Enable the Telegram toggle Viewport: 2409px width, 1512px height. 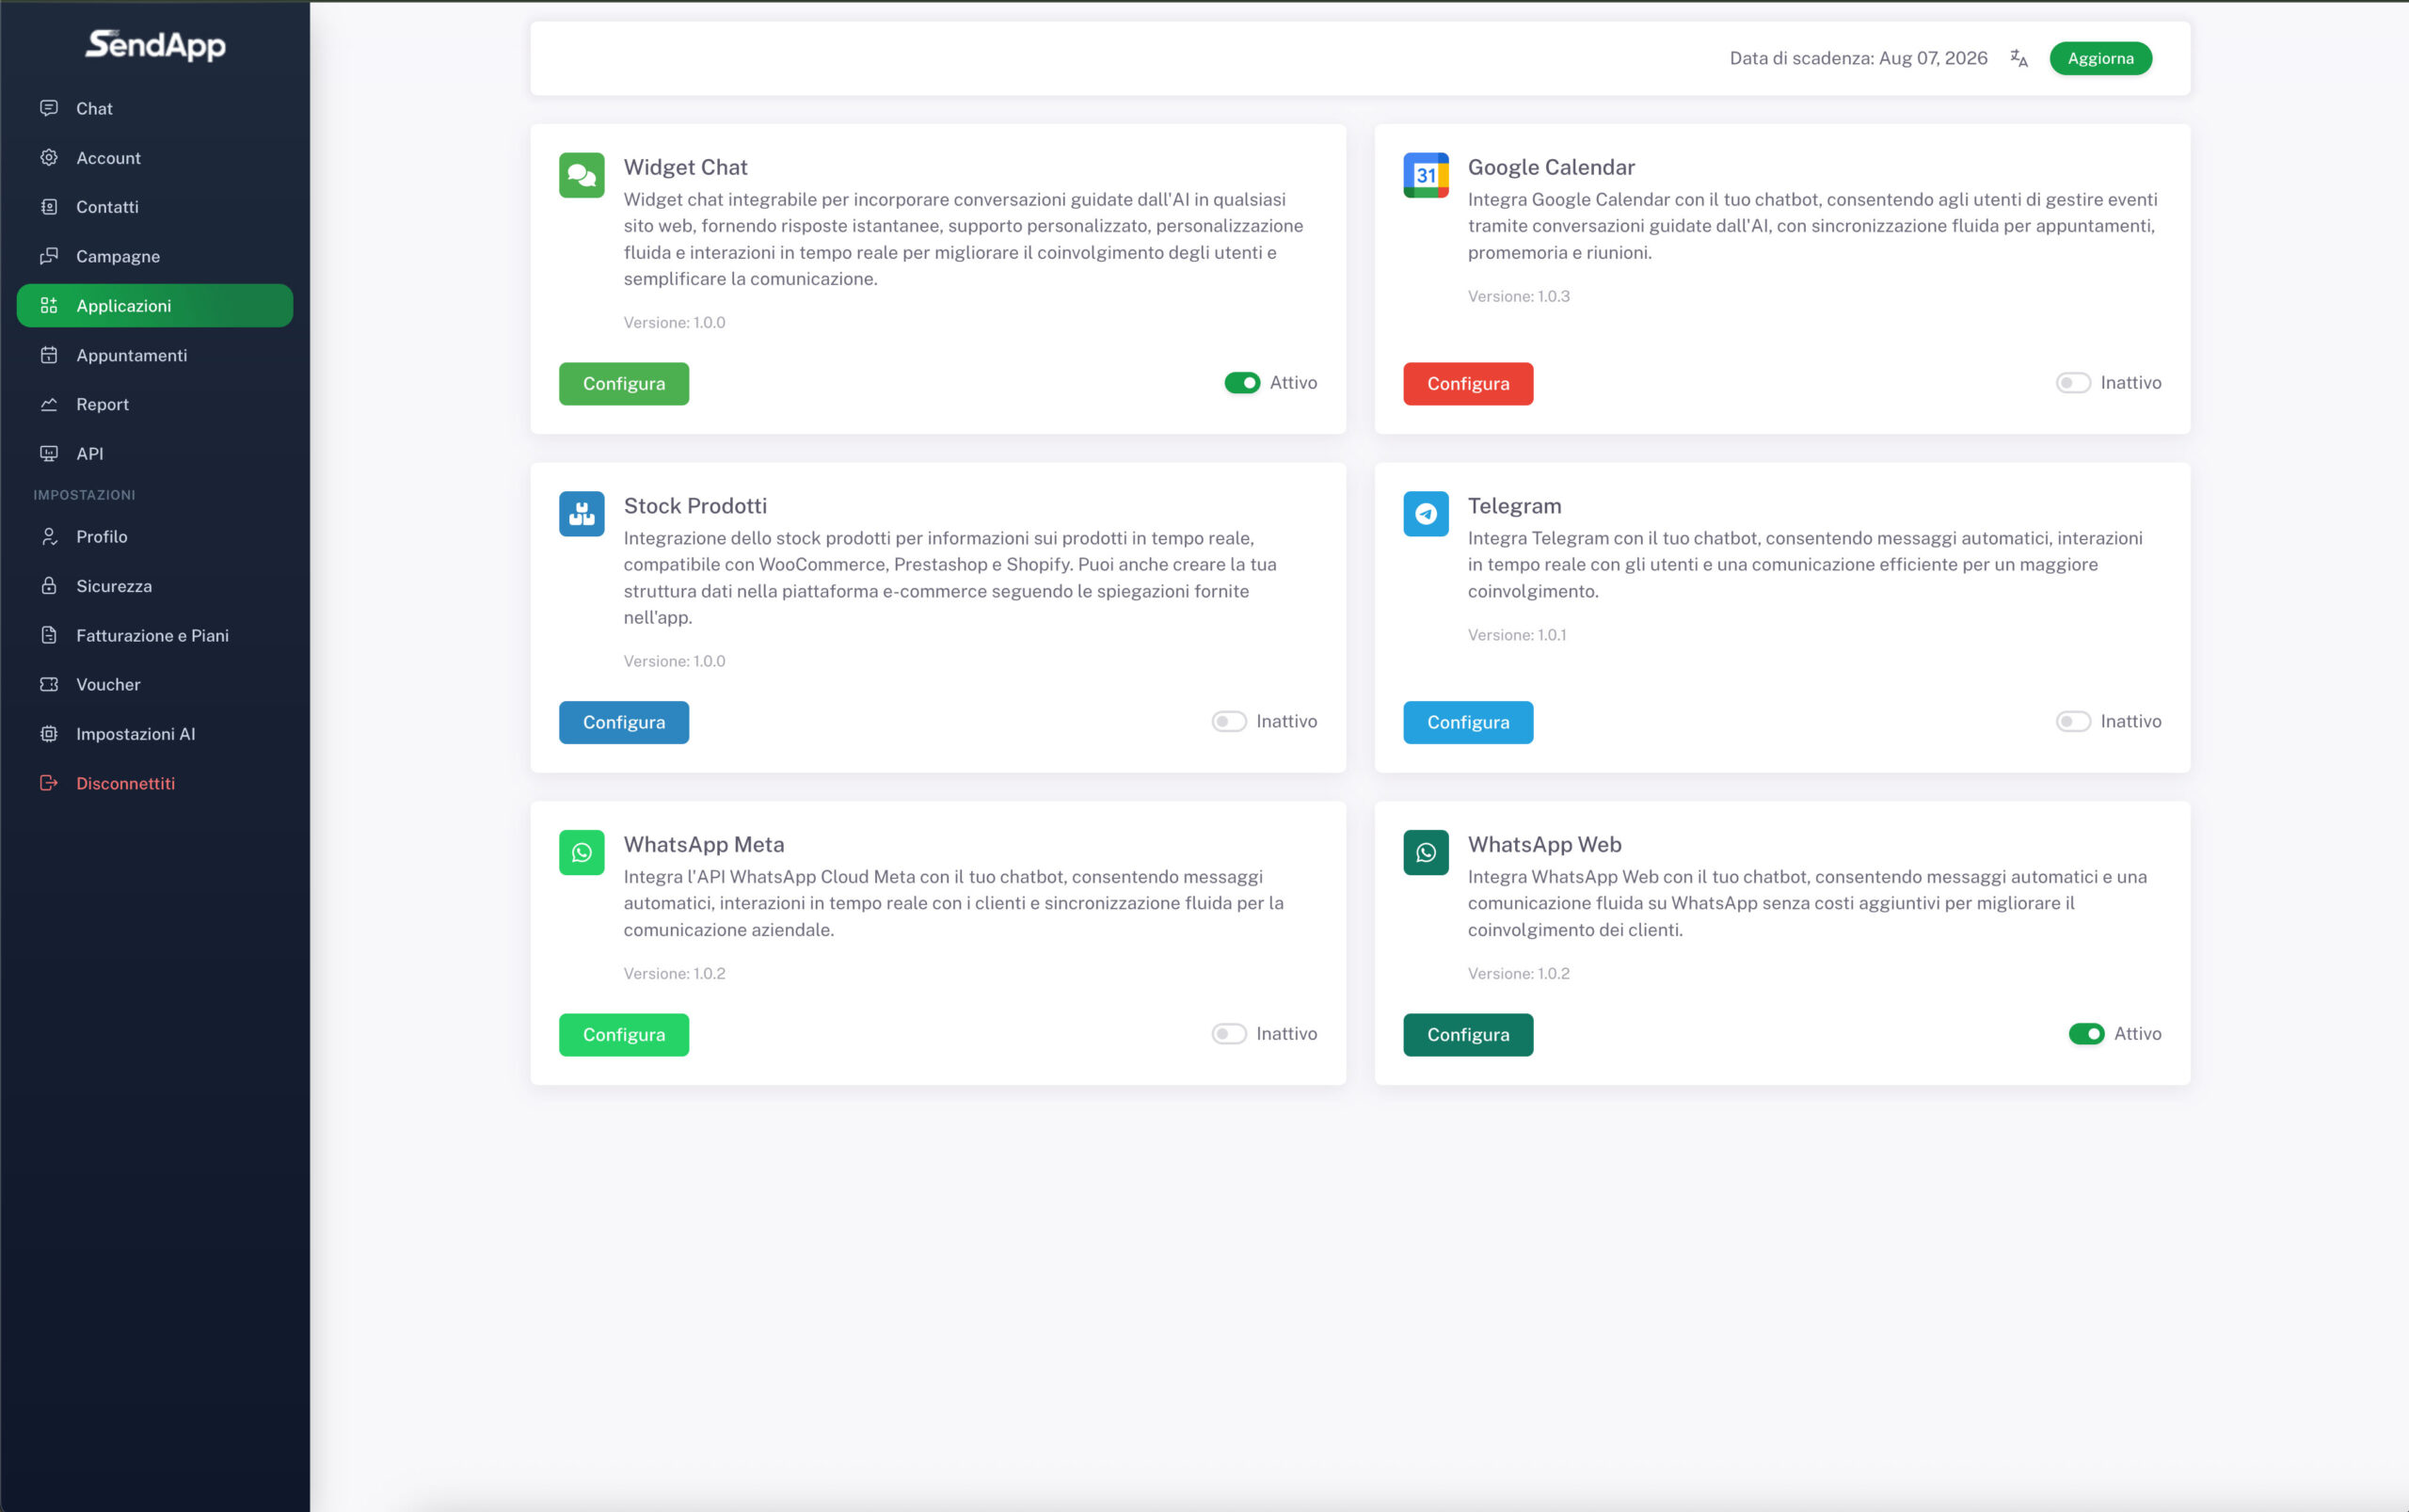(x=2073, y=721)
